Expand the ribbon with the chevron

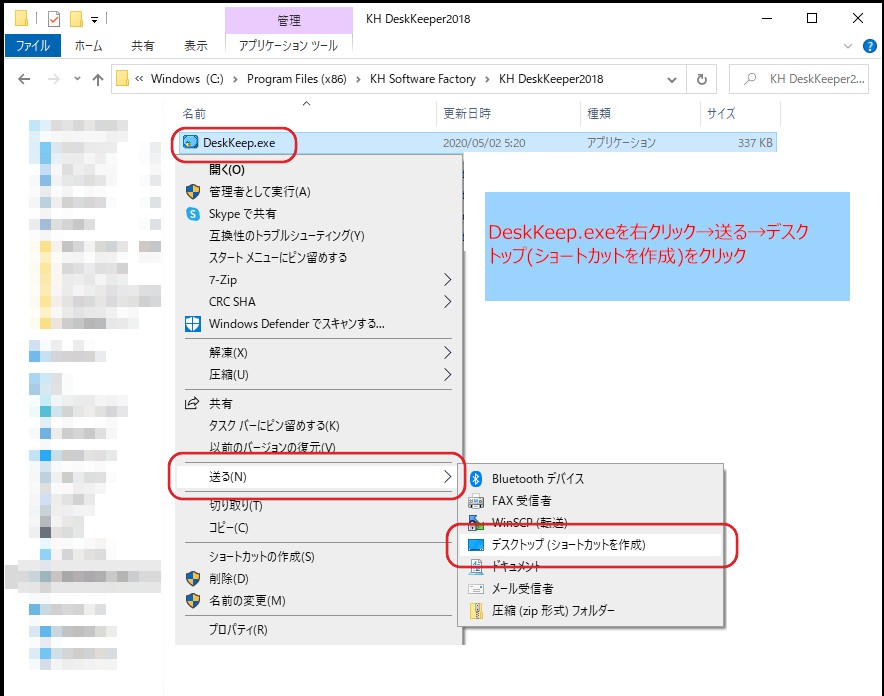(847, 46)
